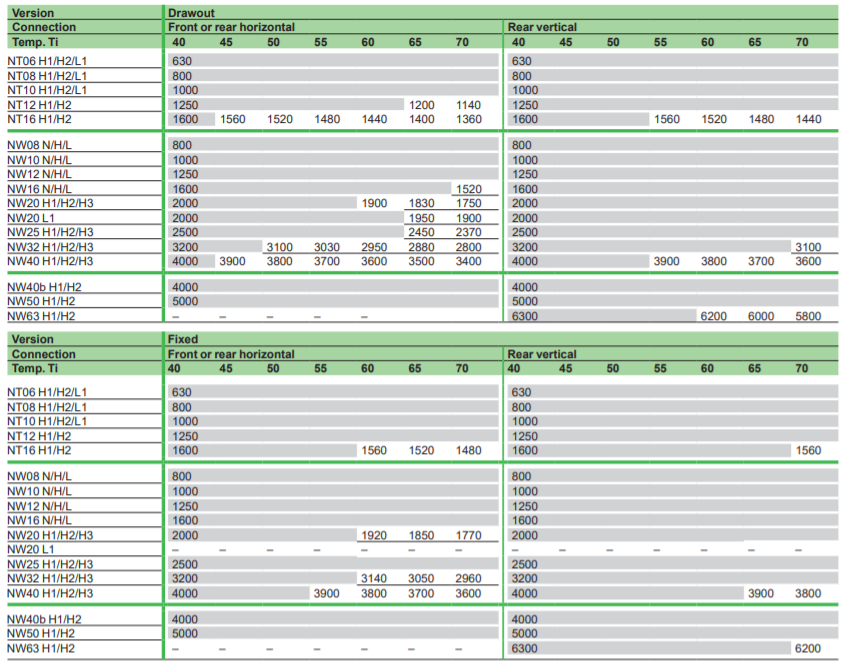Select the 6300 value in Fixed NW63 row
The width and height of the screenshot is (855, 668).
coord(525,648)
